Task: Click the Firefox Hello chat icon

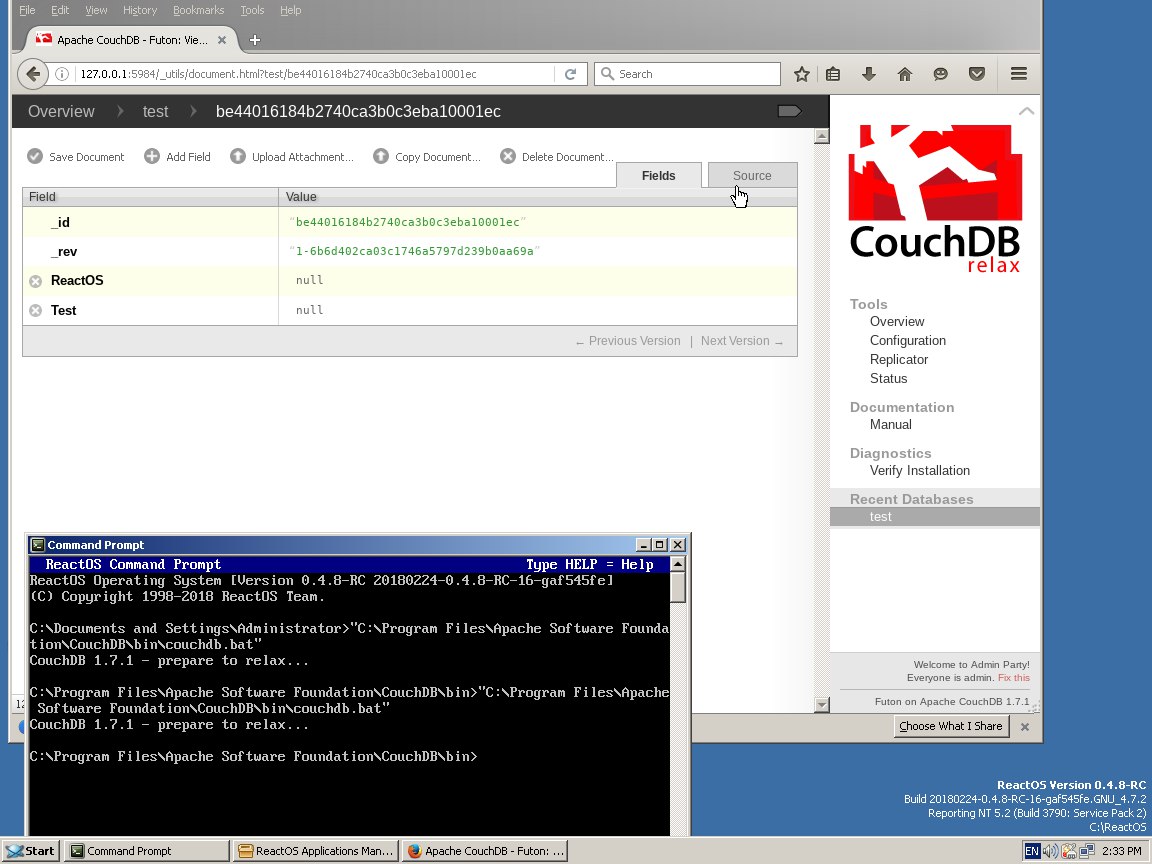Action: pos(940,74)
